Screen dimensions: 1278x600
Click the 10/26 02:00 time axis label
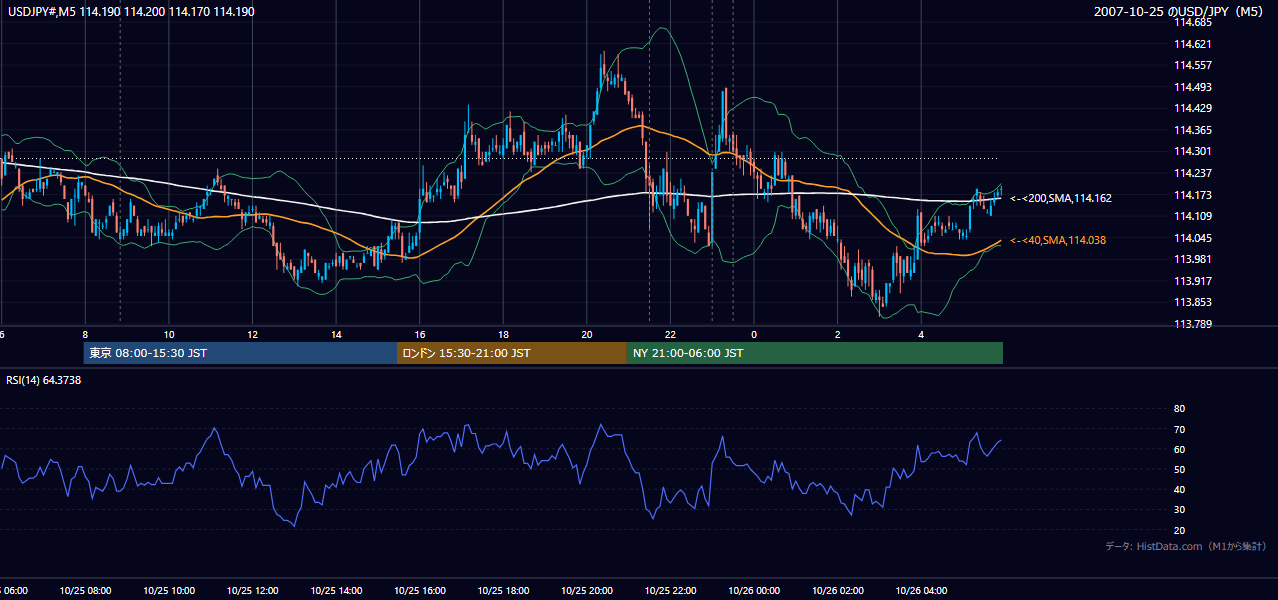coord(837,591)
